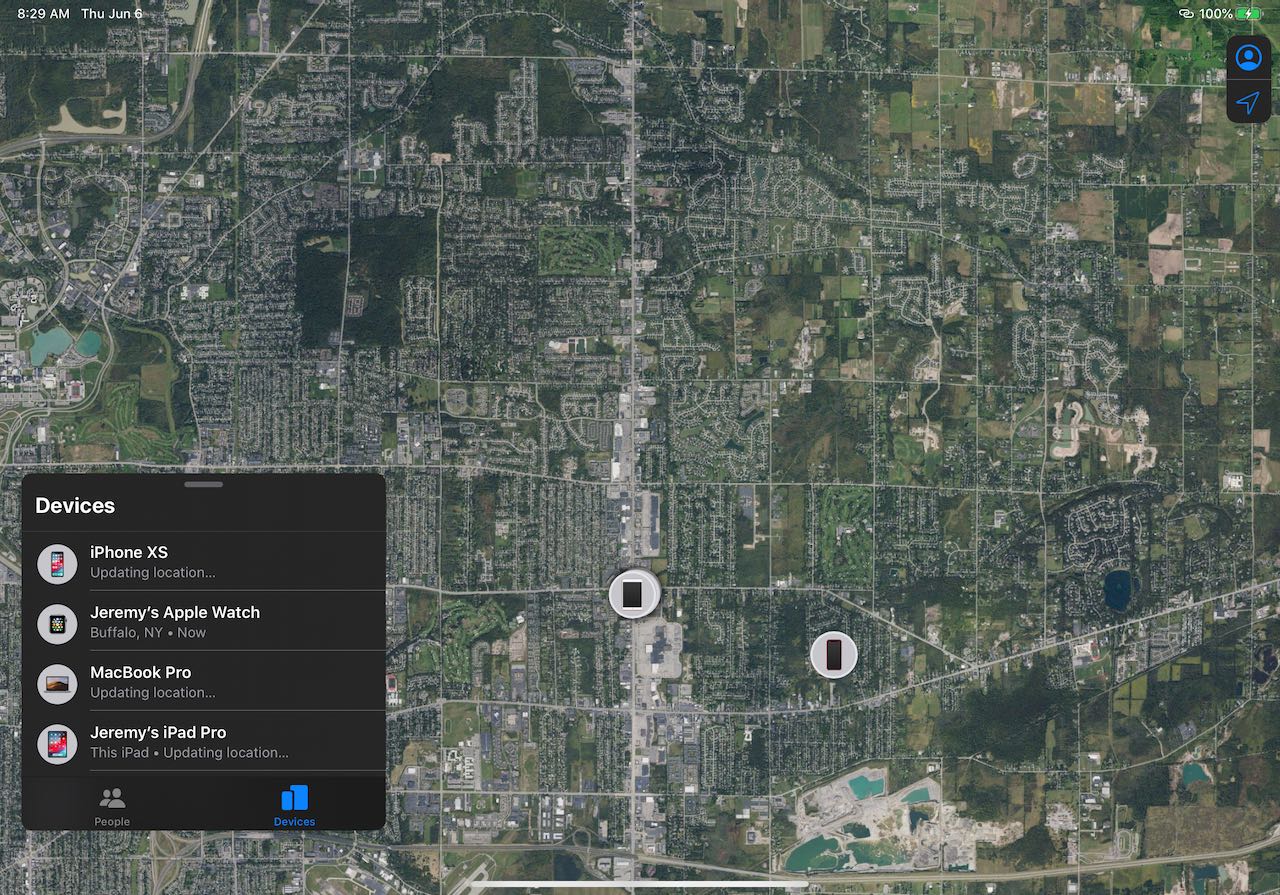The height and width of the screenshot is (895, 1280).
Task: Select the "Jeremy's iPad Pro" name
Action: [x=158, y=733]
